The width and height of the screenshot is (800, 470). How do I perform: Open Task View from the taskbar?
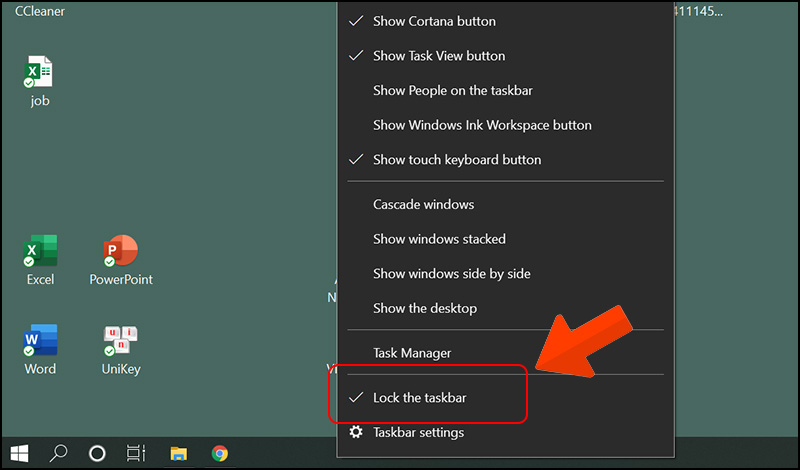(136, 453)
